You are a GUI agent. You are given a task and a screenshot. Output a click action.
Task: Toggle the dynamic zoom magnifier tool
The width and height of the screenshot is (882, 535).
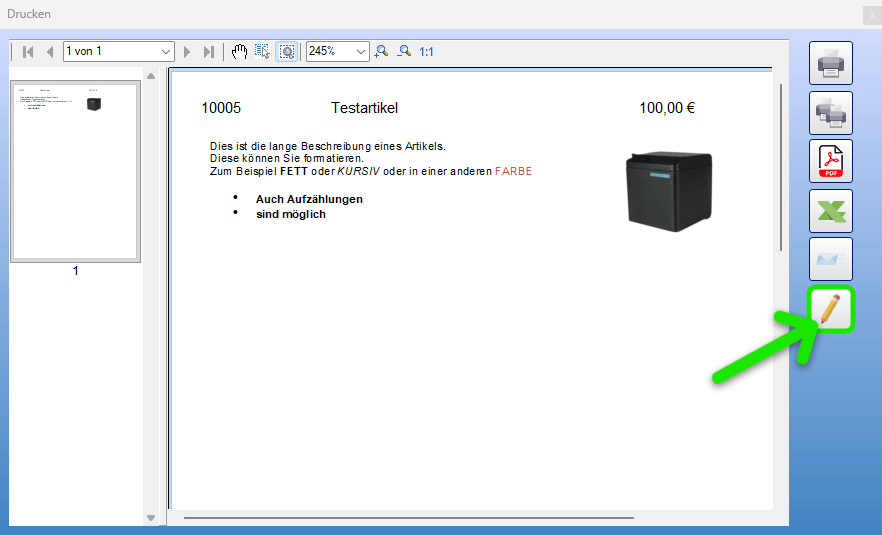click(287, 51)
